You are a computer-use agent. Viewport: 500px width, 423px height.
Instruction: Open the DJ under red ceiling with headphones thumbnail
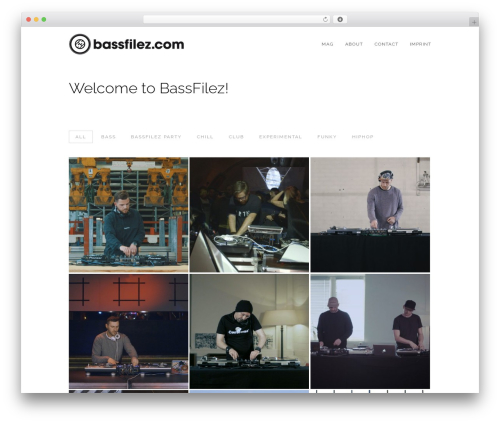point(129,331)
